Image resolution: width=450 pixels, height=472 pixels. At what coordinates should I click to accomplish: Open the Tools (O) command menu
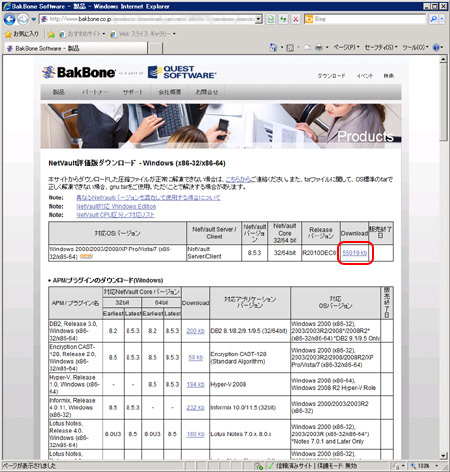click(415, 48)
